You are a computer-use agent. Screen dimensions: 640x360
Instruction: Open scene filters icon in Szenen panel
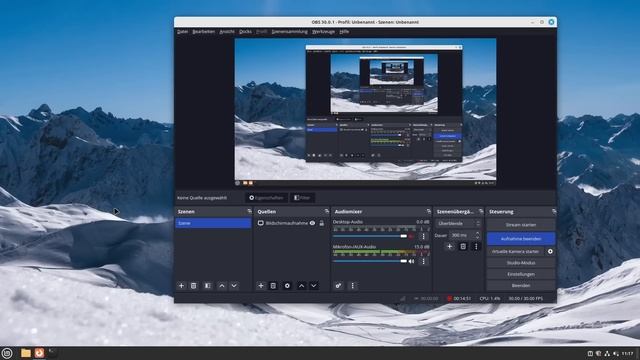pyautogui.click(x=208, y=286)
